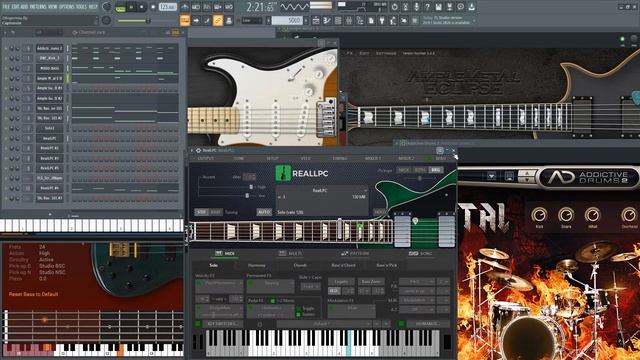The image size is (640, 360).
Task: Open the SOLO pattern selector
Action: (x=287, y=20)
